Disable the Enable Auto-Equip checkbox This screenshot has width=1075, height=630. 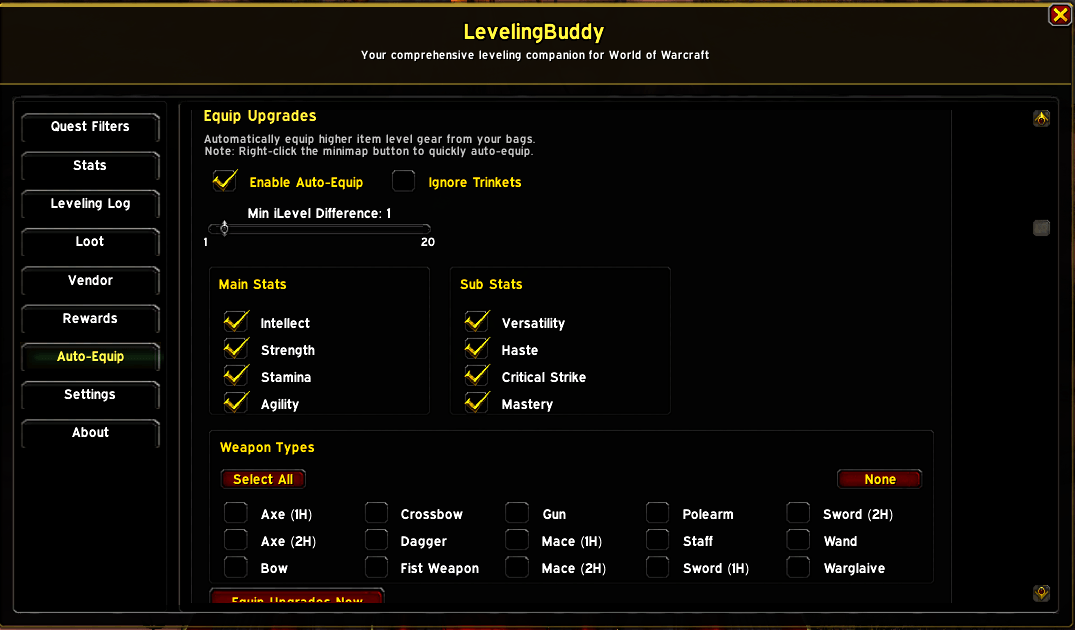click(225, 182)
